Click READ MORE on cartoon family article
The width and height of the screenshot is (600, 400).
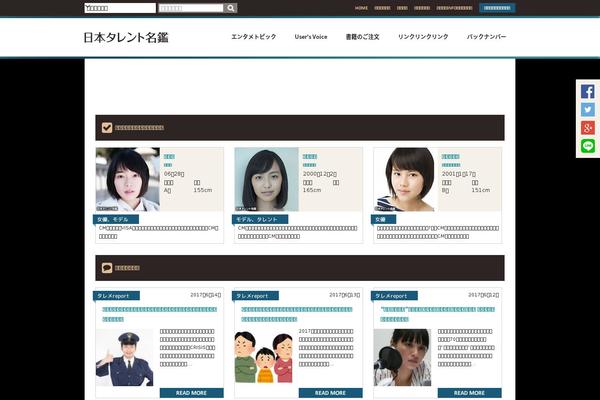(331, 393)
